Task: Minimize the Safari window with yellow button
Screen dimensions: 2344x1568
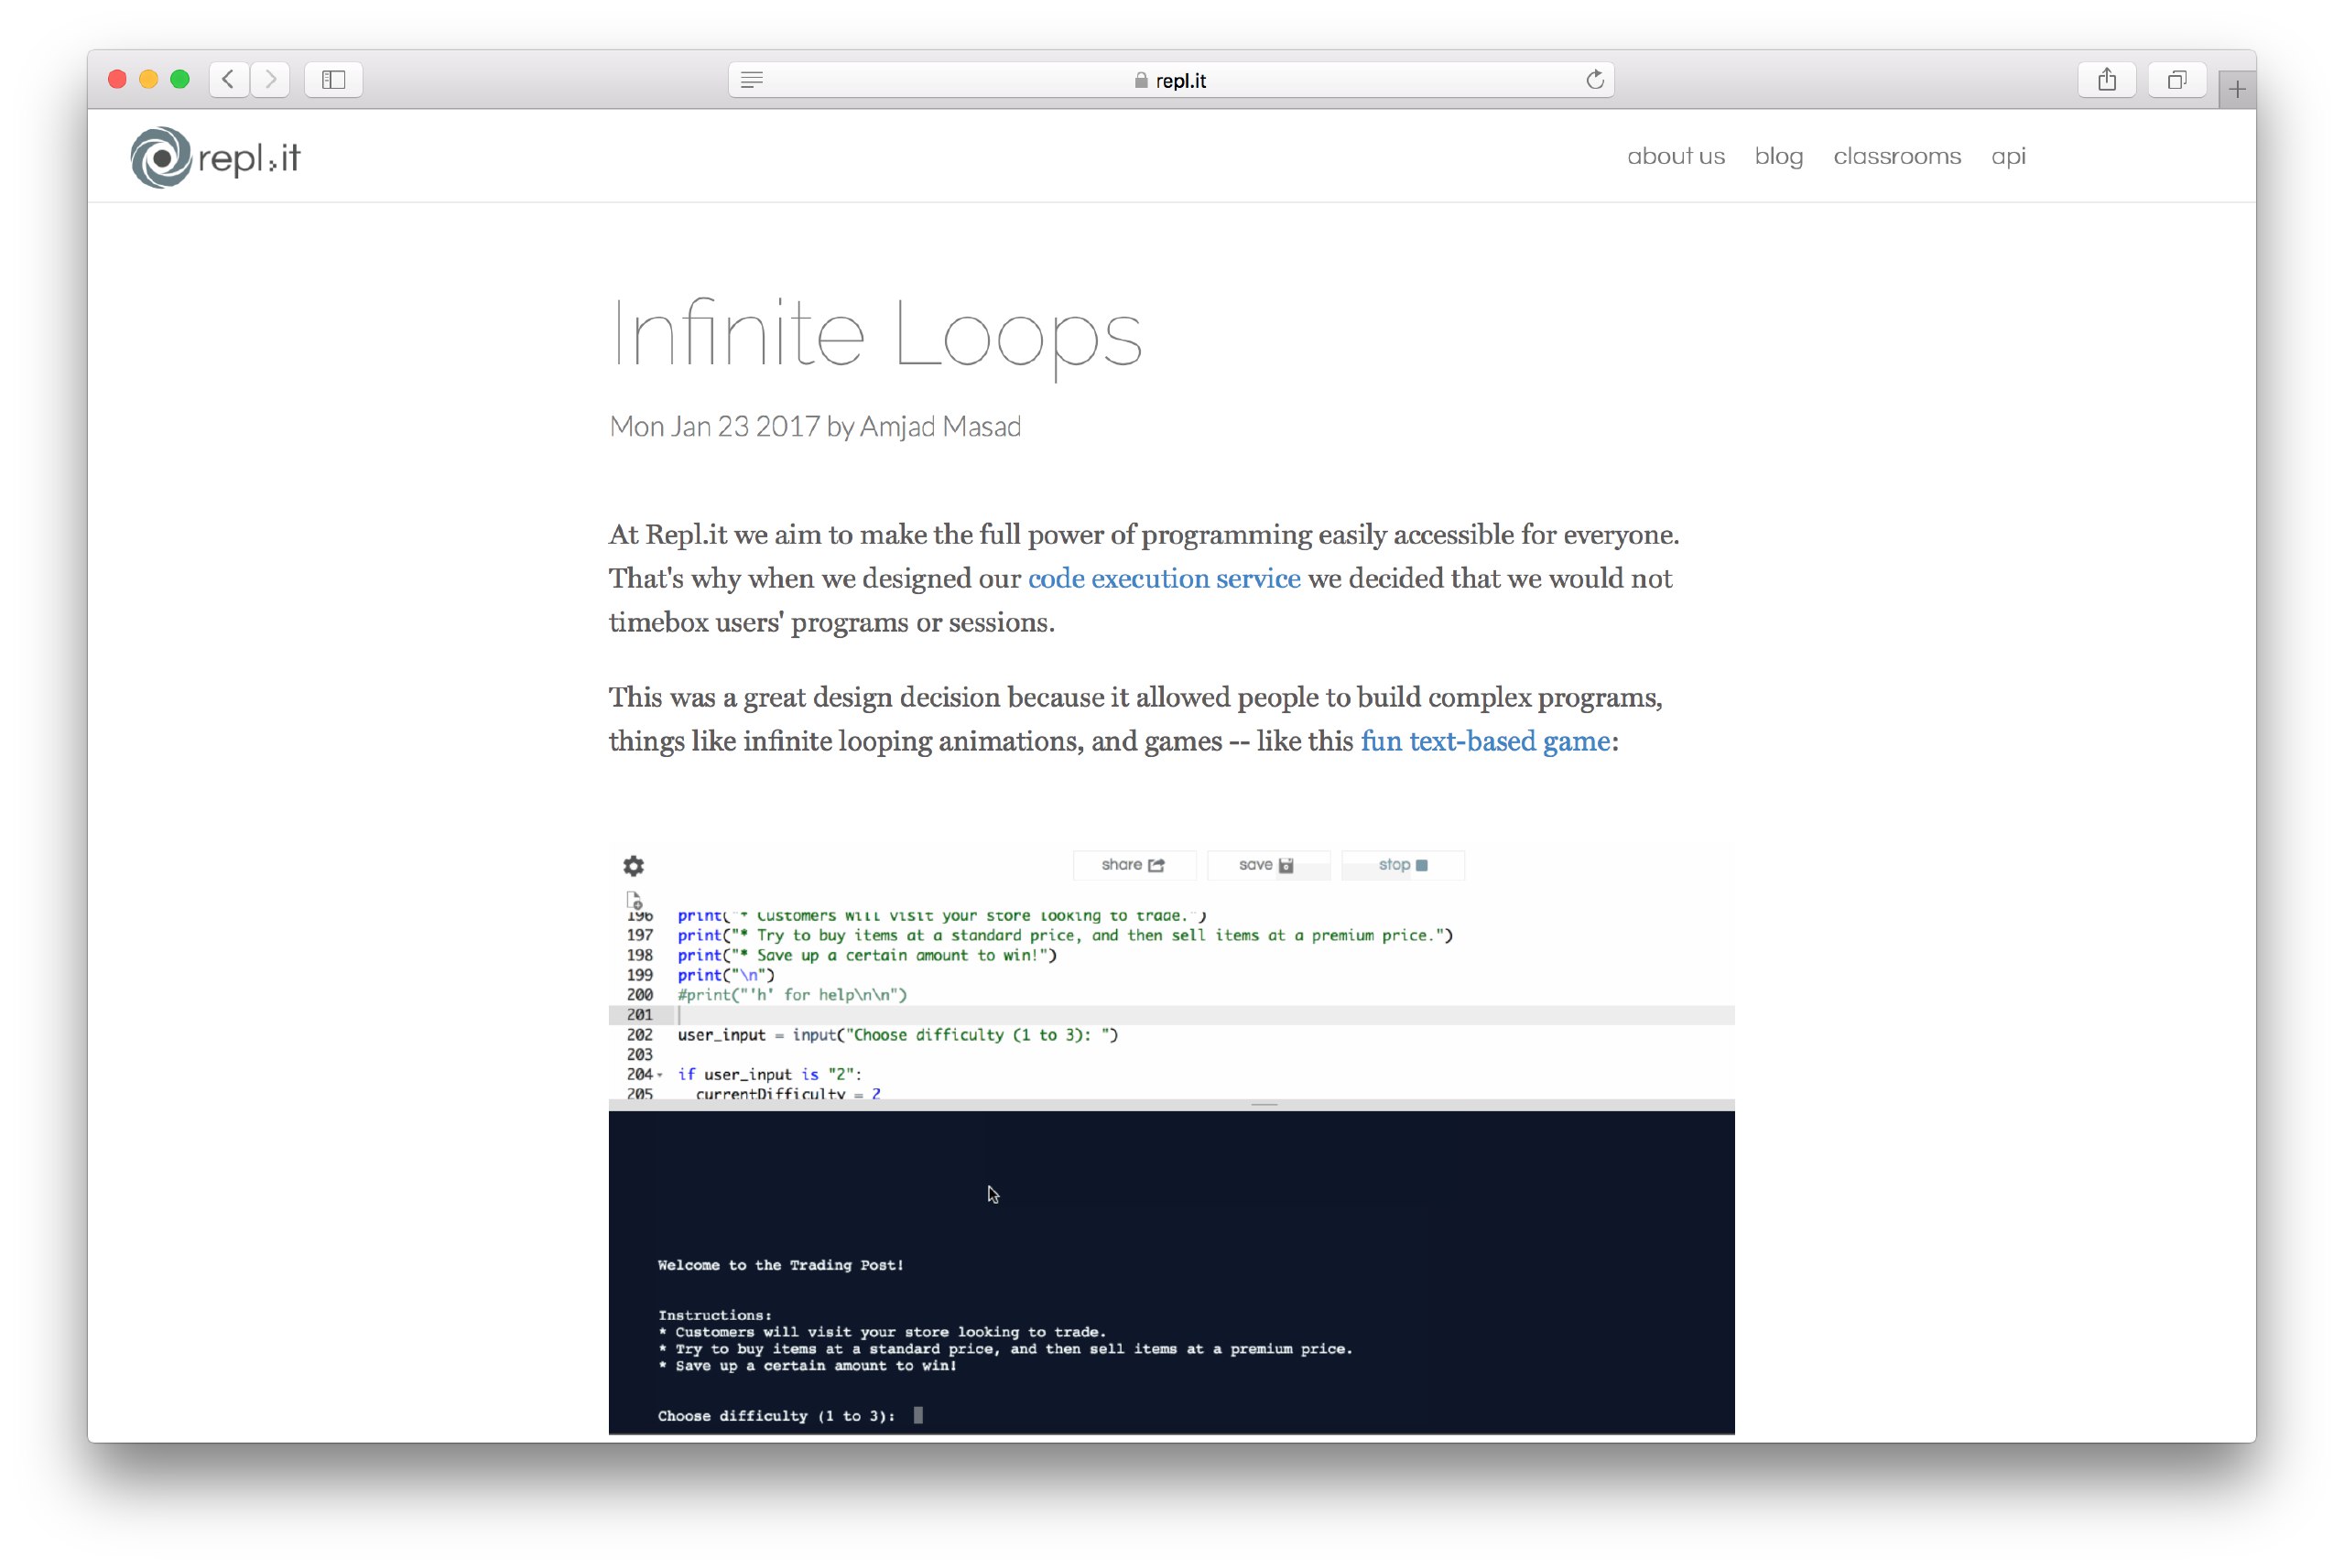Action: pyautogui.click(x=148, y=79)
